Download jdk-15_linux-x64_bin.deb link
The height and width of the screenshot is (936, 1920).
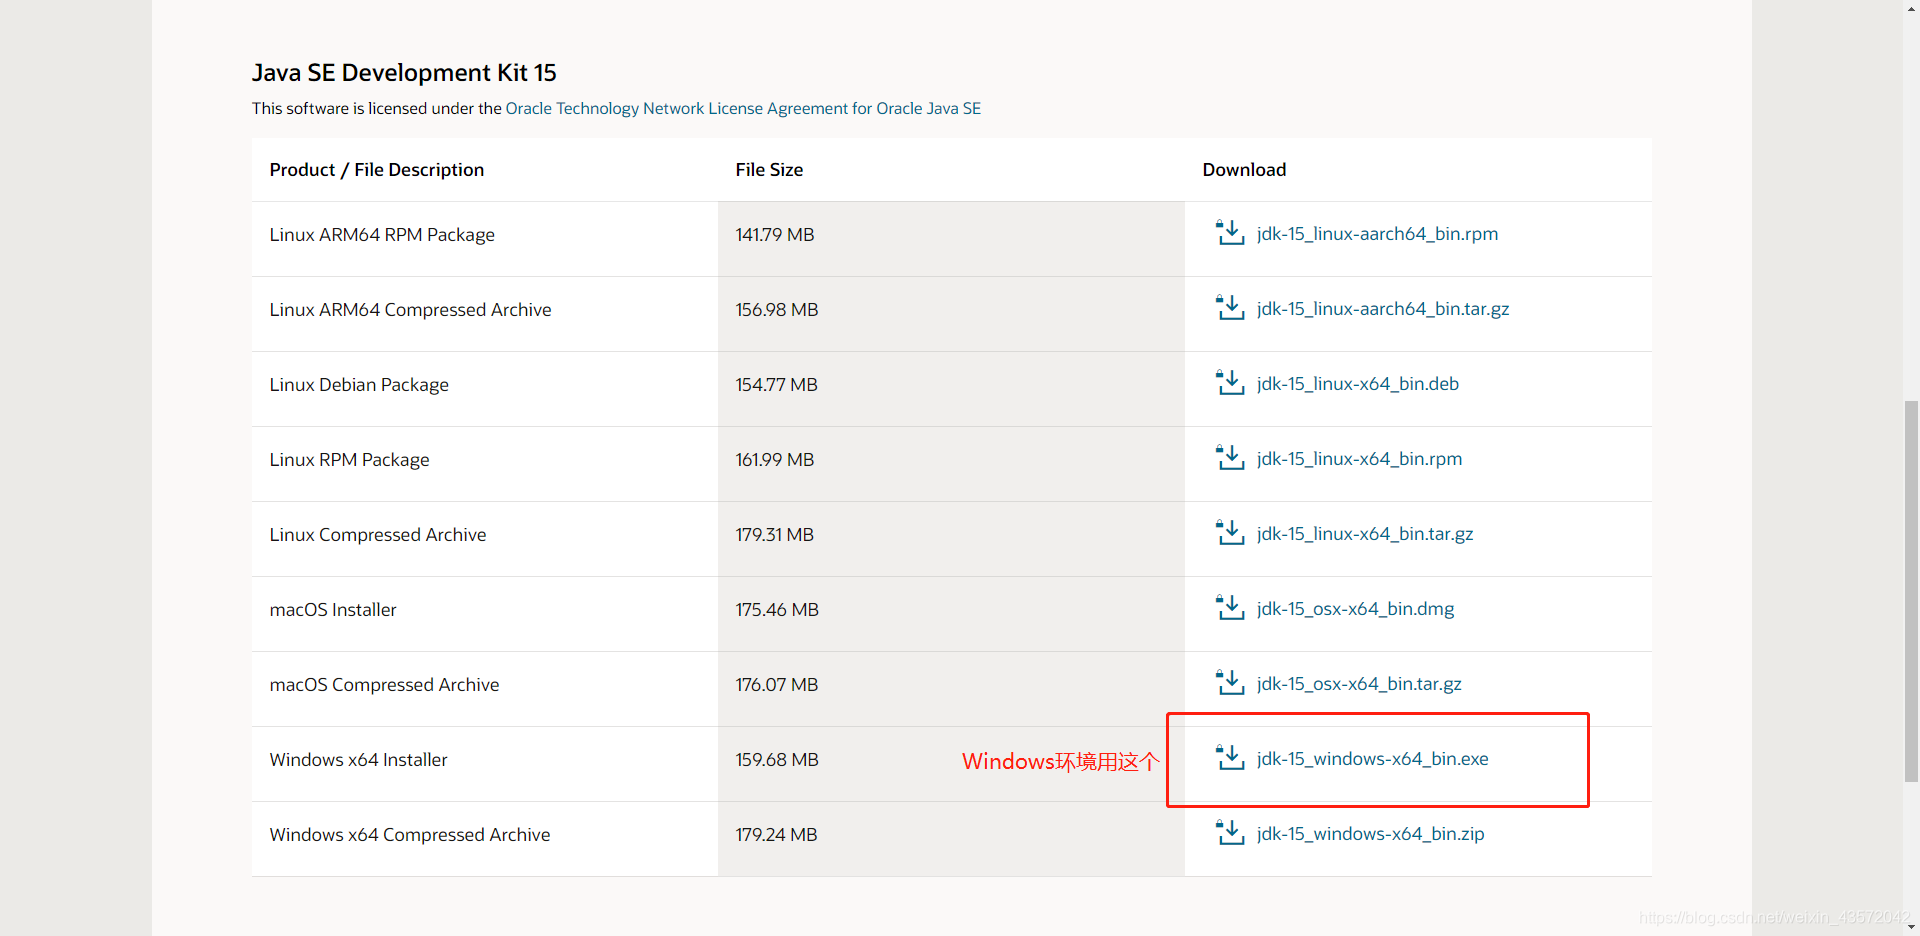click(x=1358, y=384)
